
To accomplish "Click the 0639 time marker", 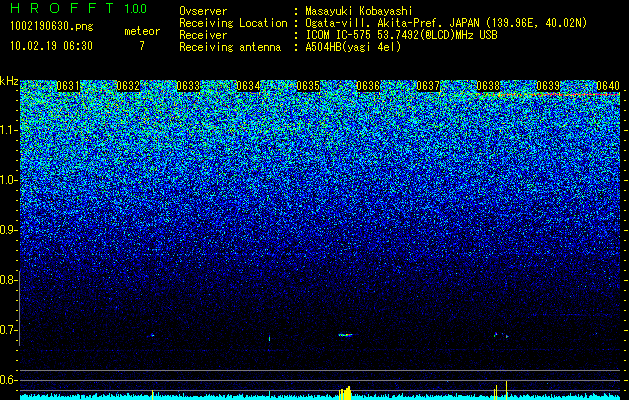I will tap(548, 86).
